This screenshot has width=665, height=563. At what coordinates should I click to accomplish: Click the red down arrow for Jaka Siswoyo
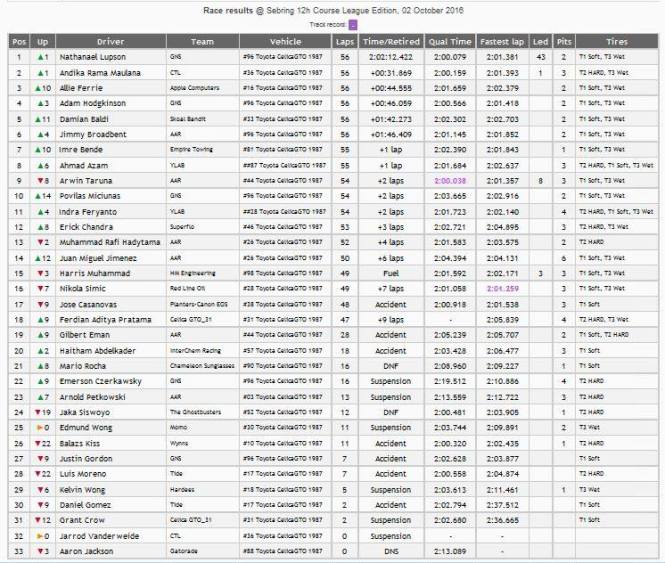click(x=38, y=411)
